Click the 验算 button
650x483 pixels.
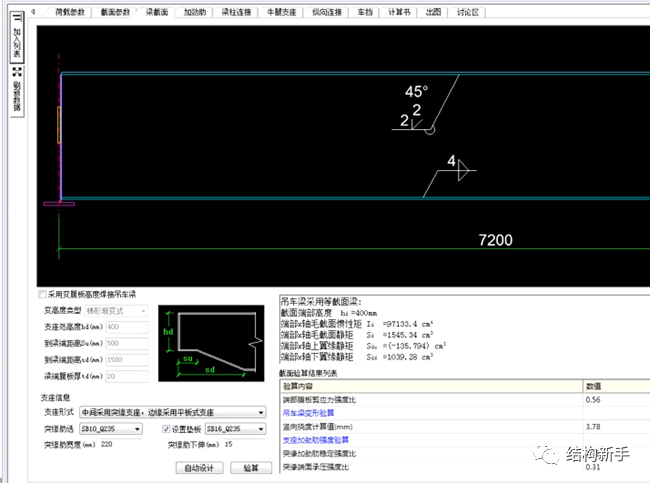[x=251, y=468]
